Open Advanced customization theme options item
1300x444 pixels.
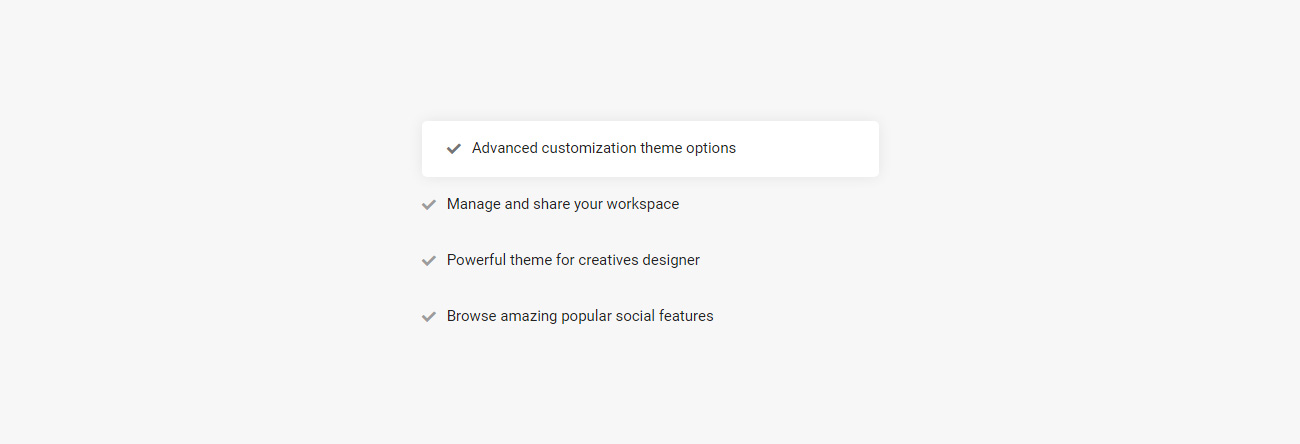(x=603, y=148)
